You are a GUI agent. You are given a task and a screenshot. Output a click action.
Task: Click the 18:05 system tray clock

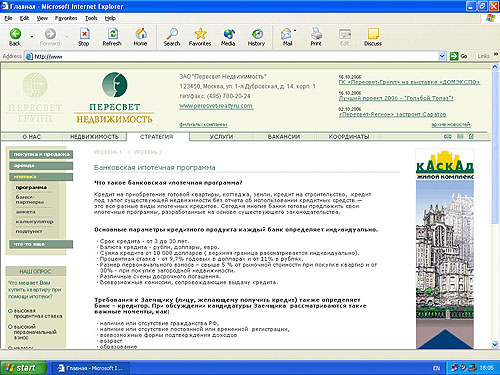[x=486, y=368]
